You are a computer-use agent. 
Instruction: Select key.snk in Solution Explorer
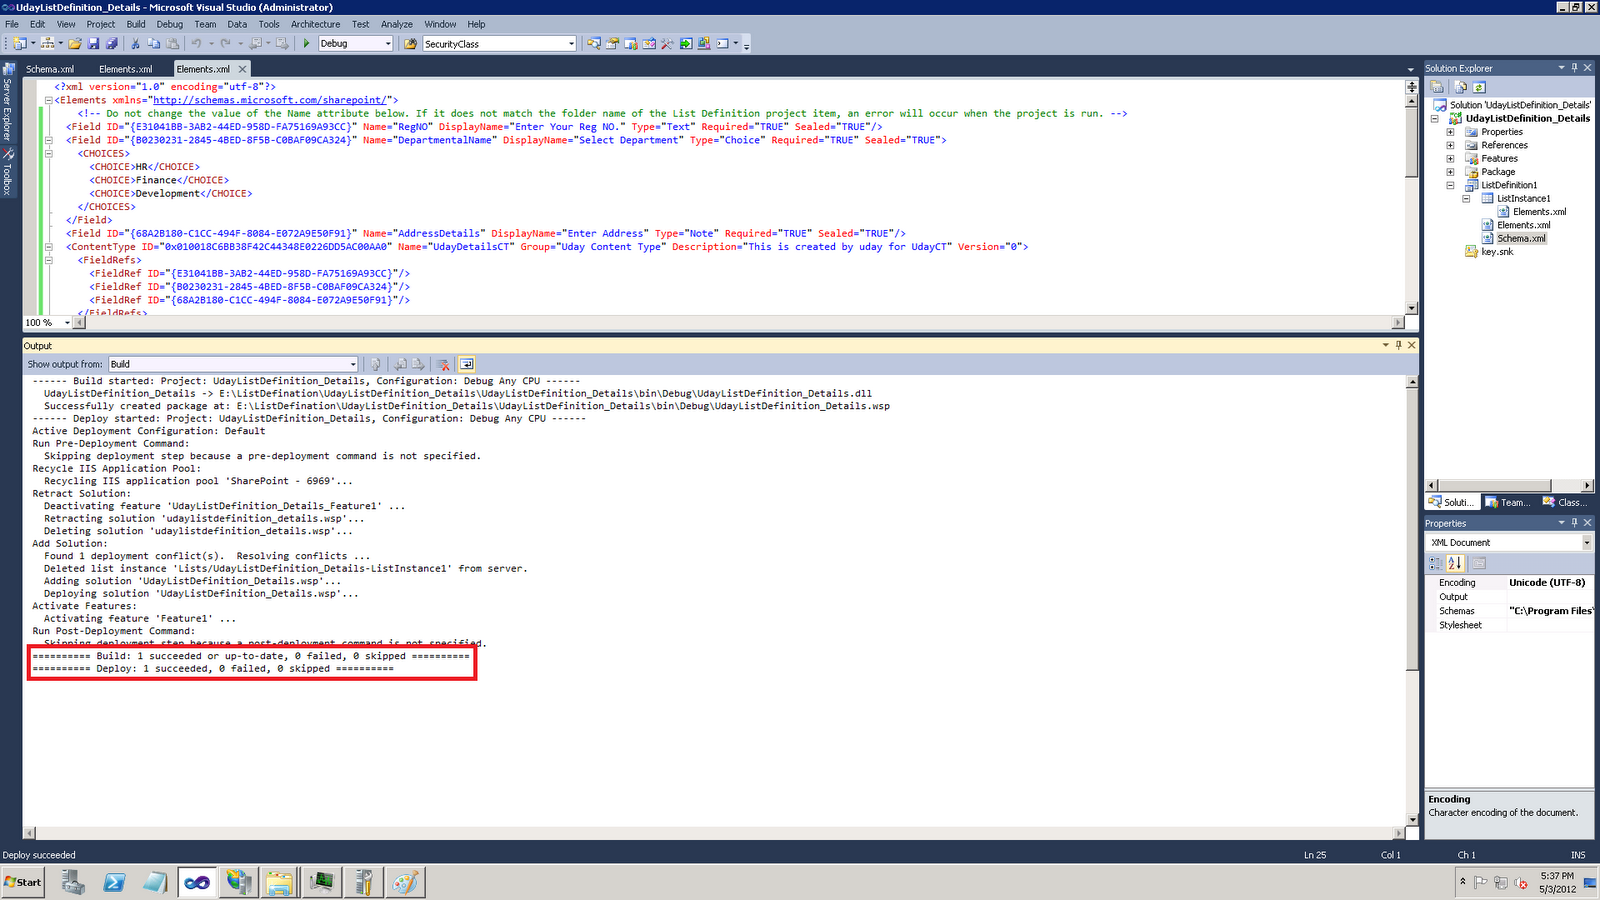tap(1497, 252)
